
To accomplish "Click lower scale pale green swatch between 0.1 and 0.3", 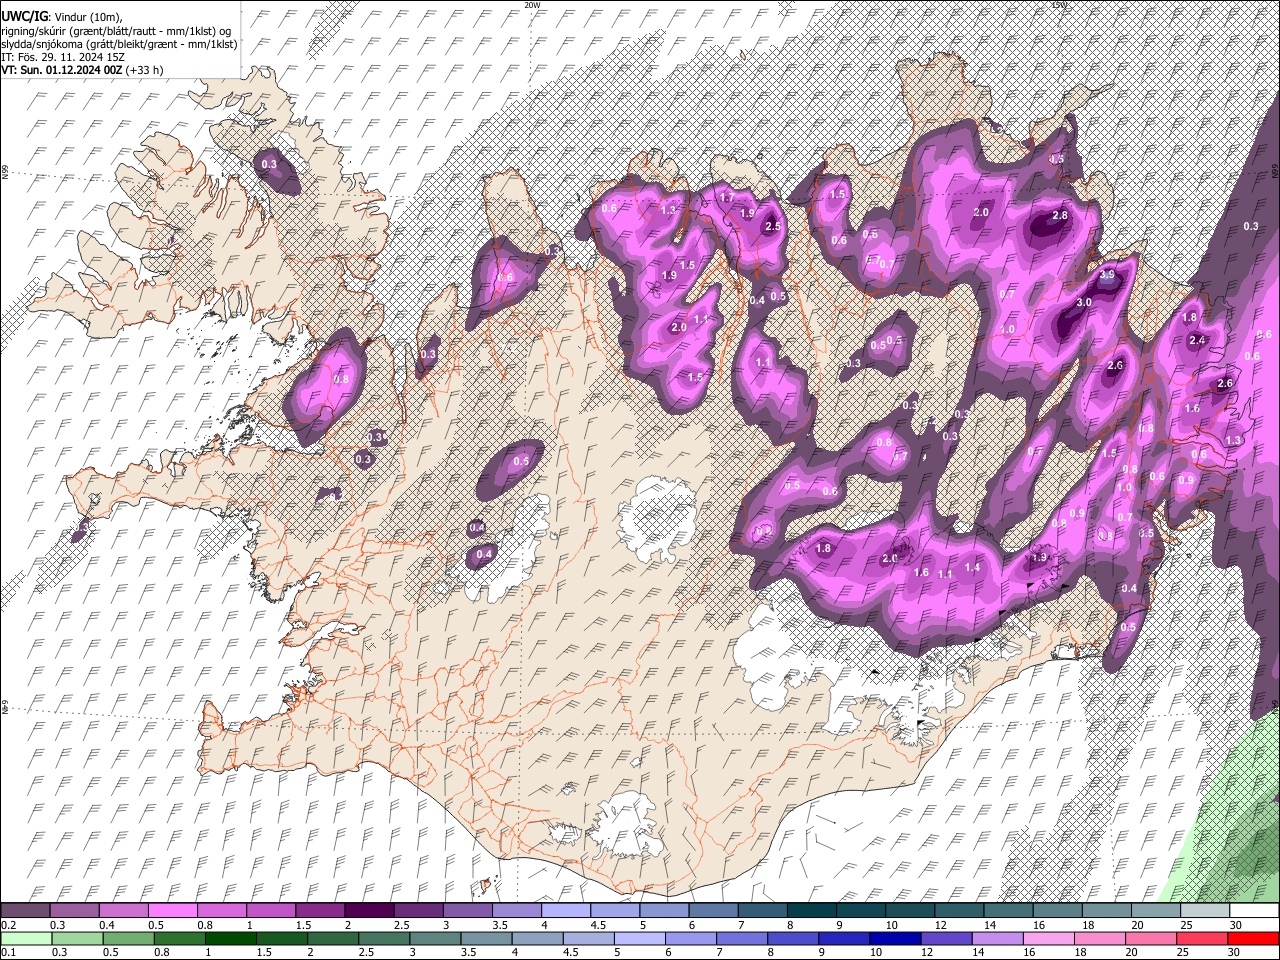I will click(x=25, y=938).
